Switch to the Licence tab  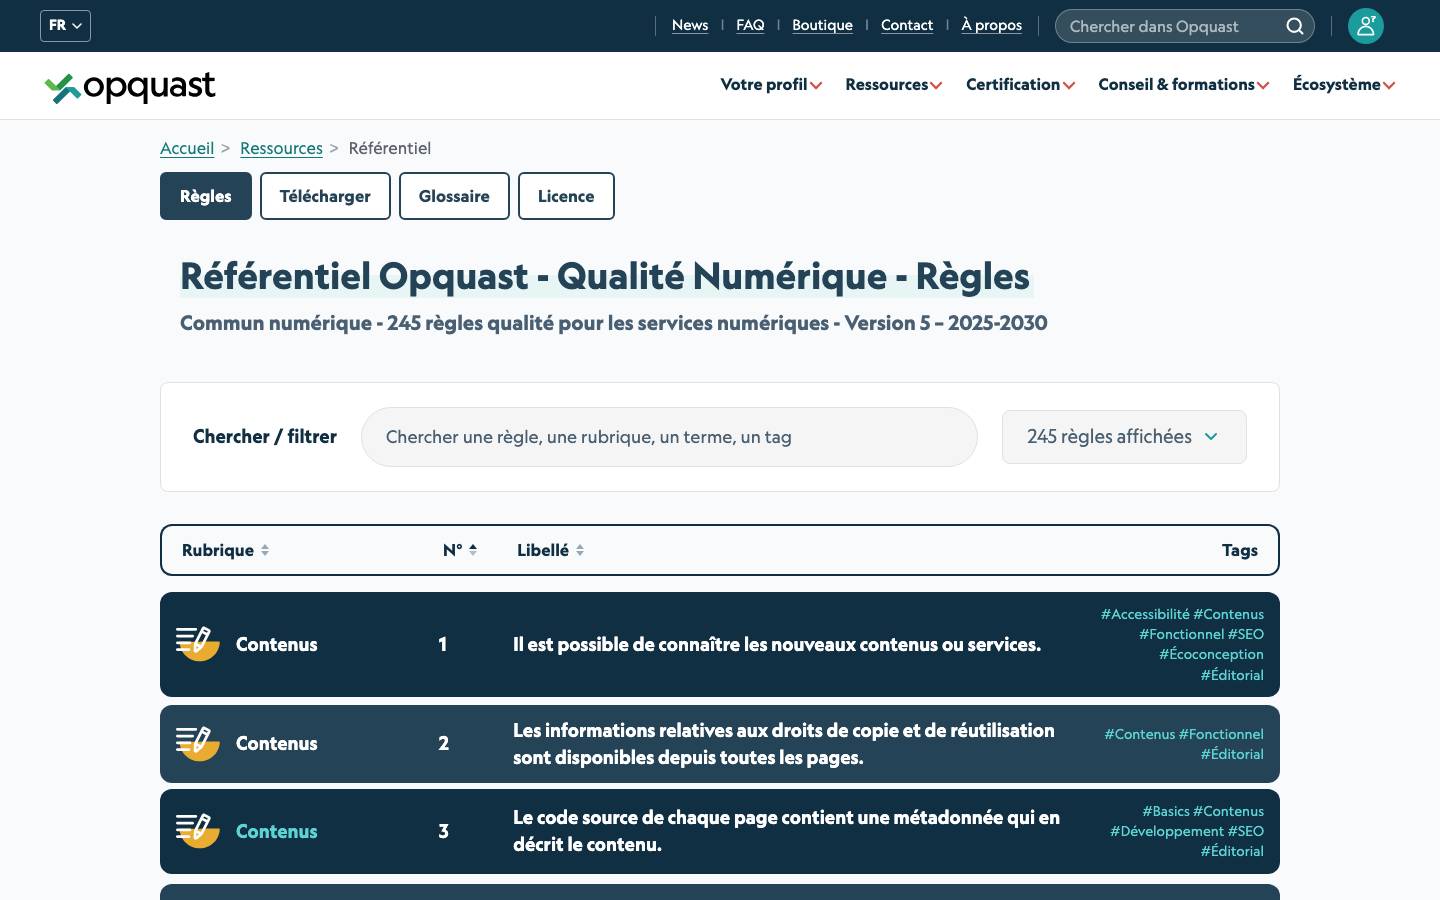(566, 196)
